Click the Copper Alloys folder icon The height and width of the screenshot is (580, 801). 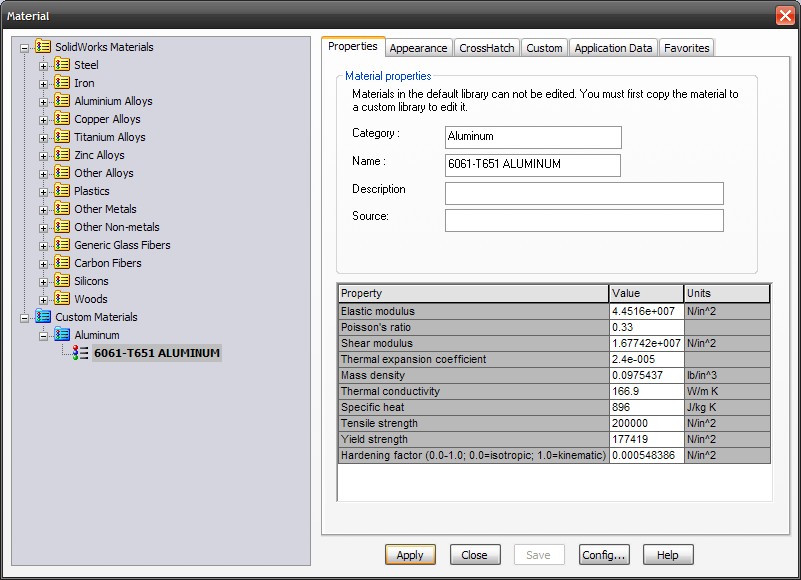click(62, 119)
